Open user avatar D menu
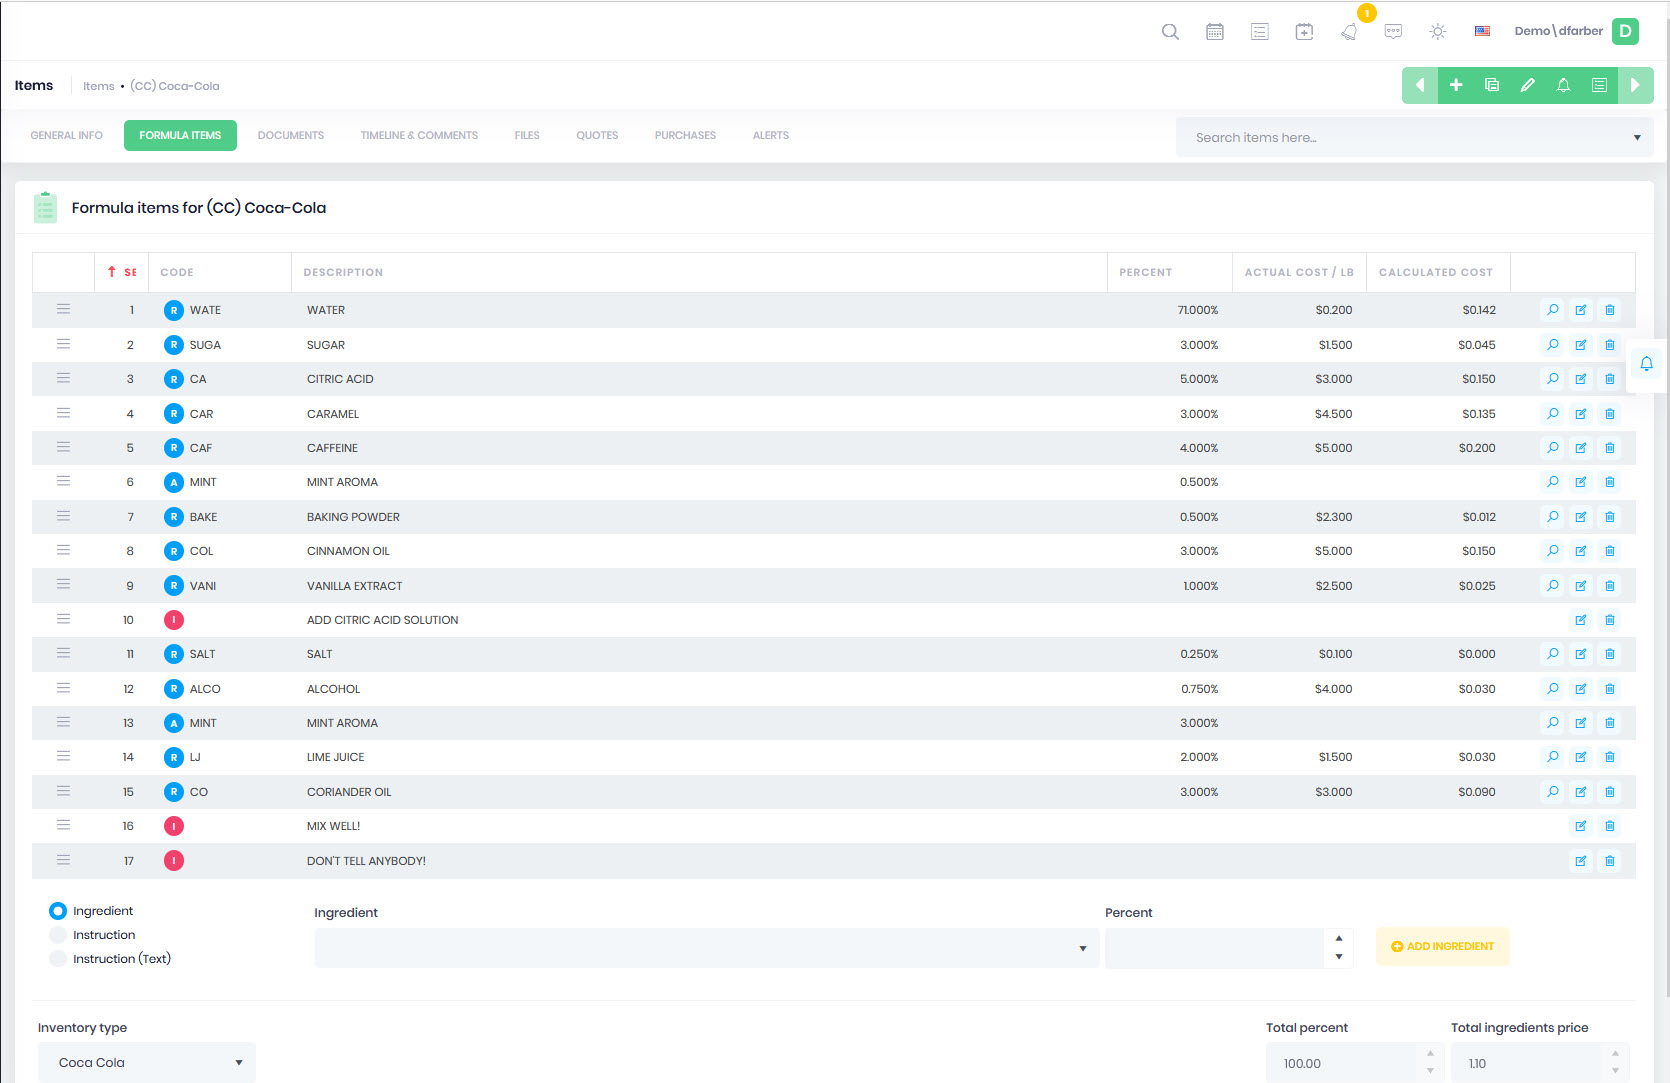 point(1626,31)
